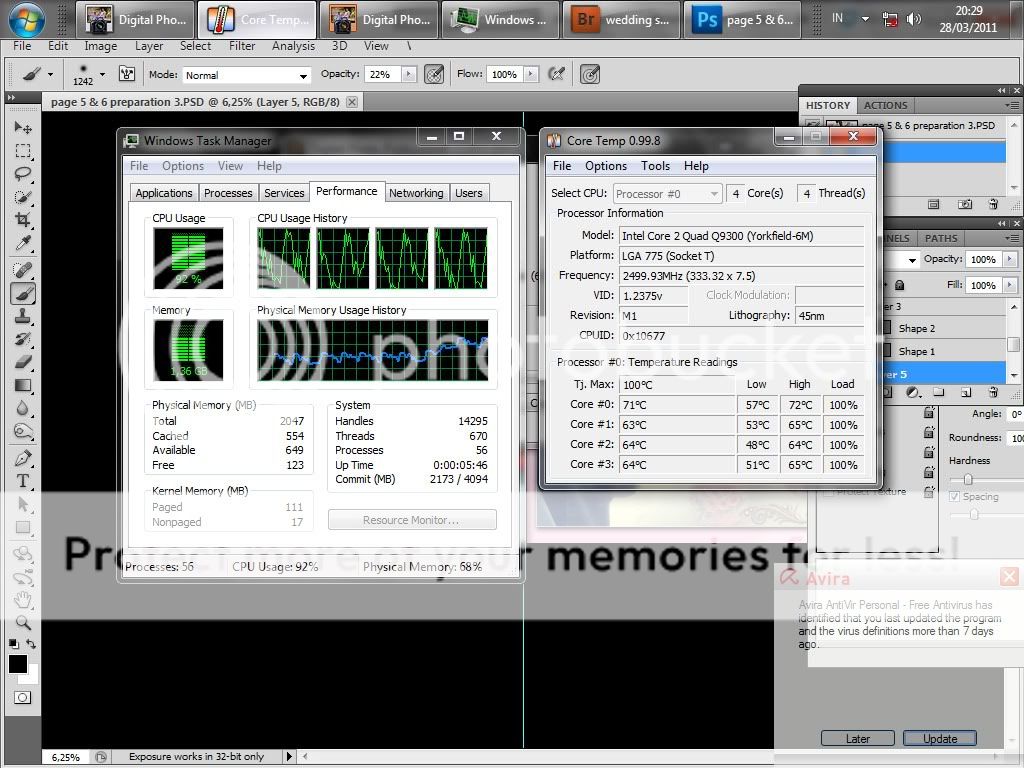Toggle the brush lock beside Protect Texture
Viewport: 1024px width, 768px height.
(x=929, y=492)
